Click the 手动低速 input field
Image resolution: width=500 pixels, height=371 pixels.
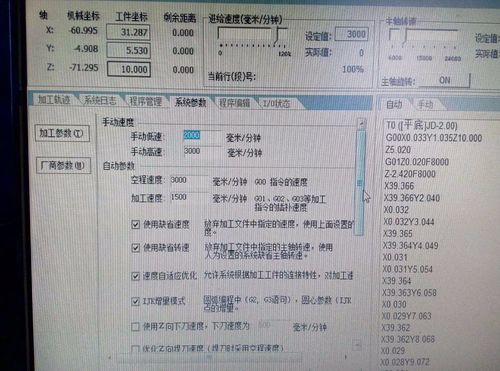pyautogui.click(x=202, y=136)
